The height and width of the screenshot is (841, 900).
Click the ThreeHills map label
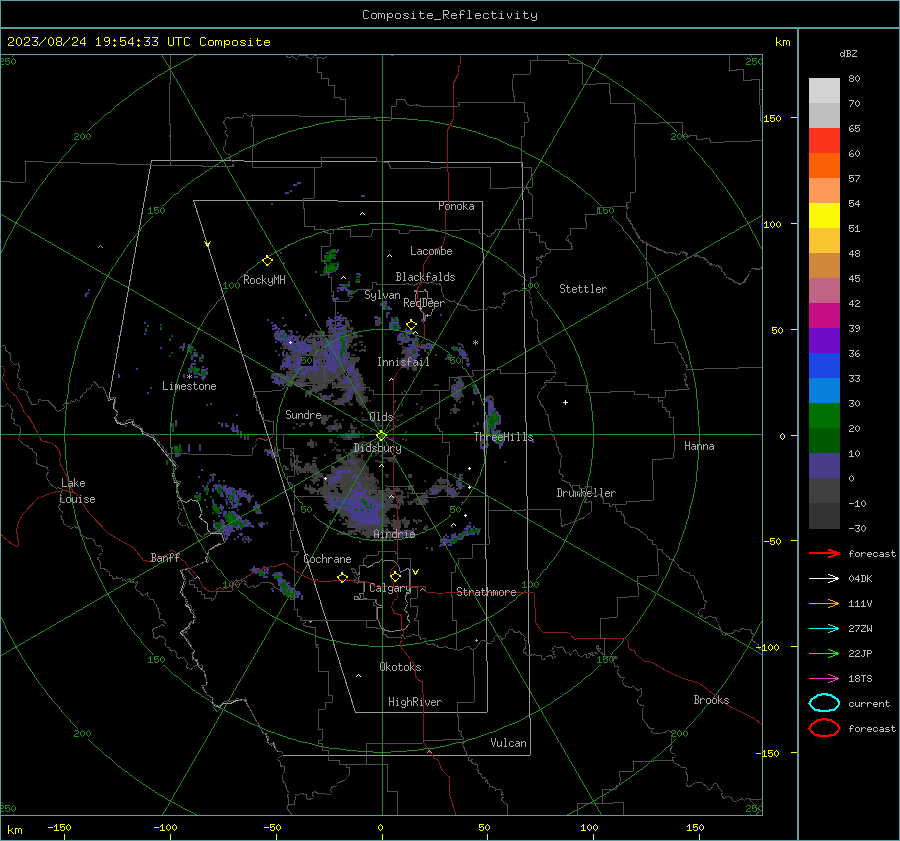point(503,437)
